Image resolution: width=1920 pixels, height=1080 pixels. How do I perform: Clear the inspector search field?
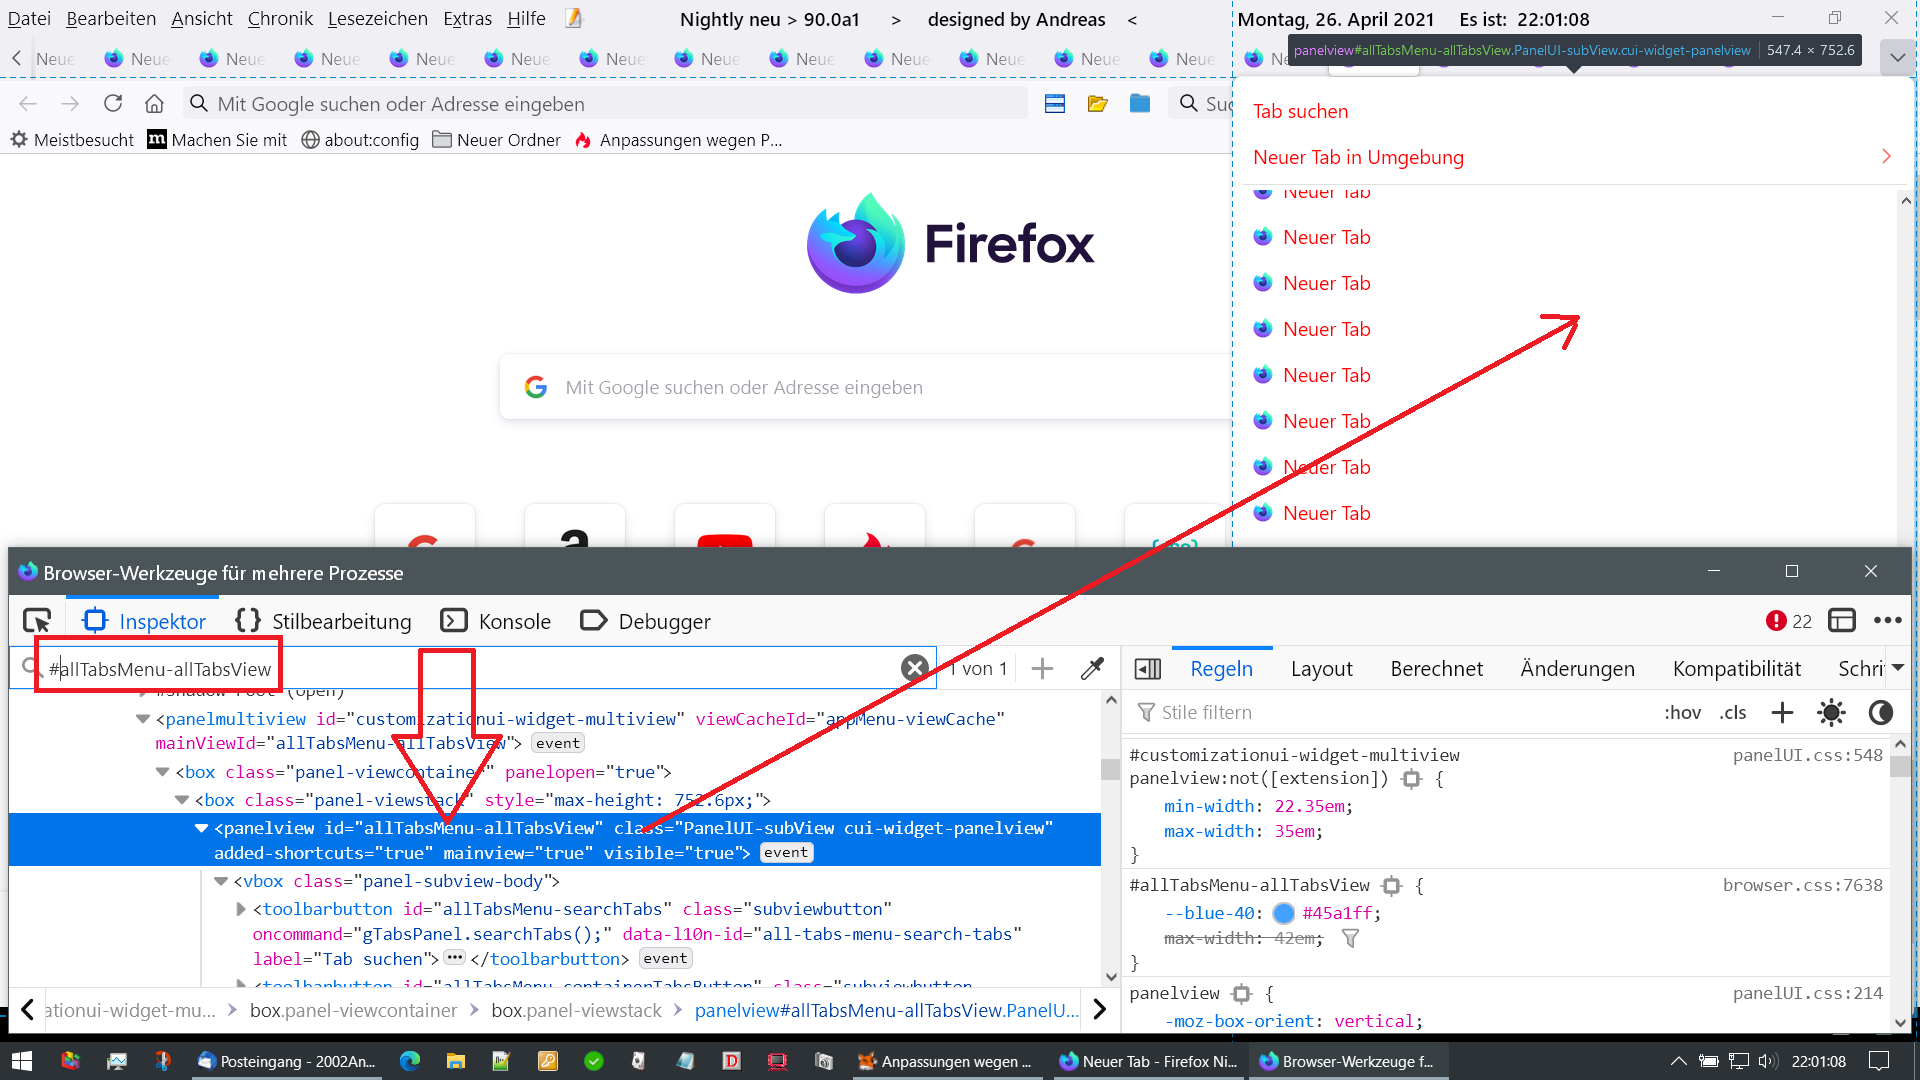click(914, 668)
